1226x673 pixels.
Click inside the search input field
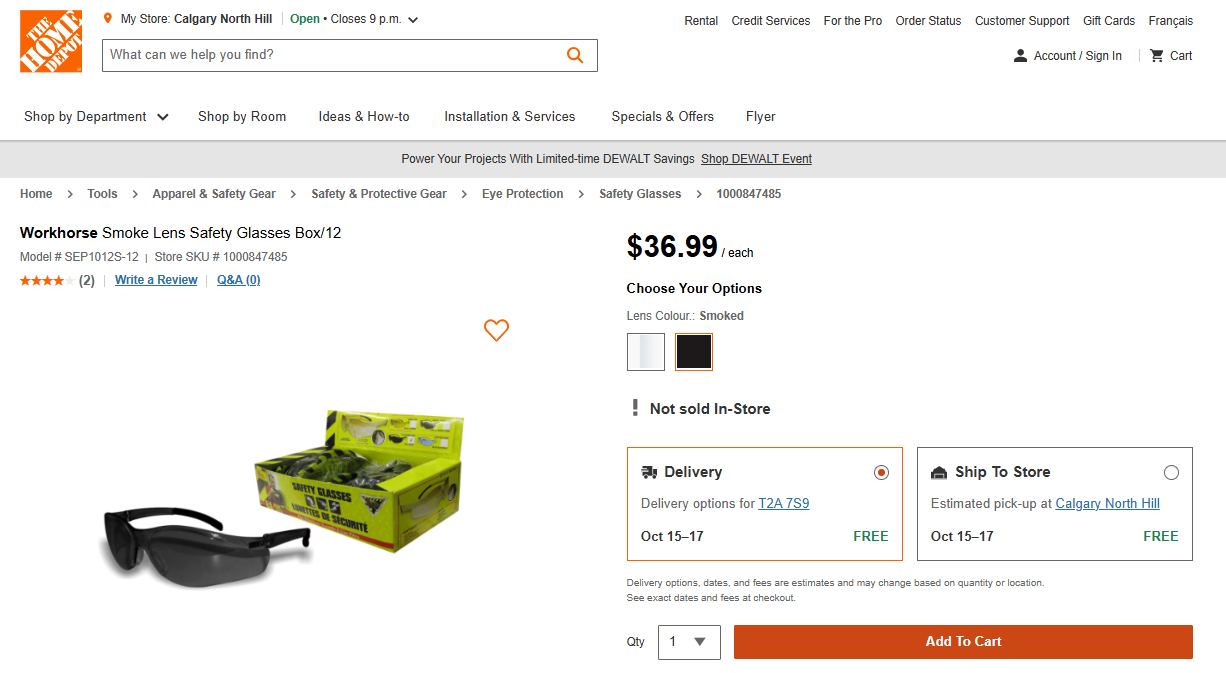tap(300, 55)
